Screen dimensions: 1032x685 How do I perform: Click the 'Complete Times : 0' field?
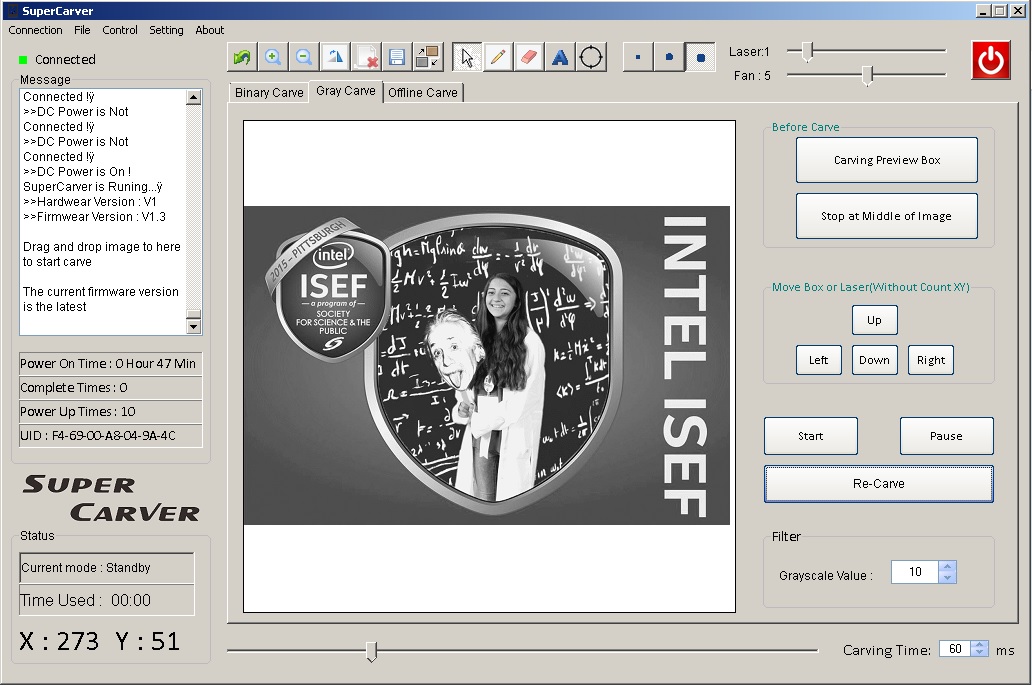click(x=110, y=388)
